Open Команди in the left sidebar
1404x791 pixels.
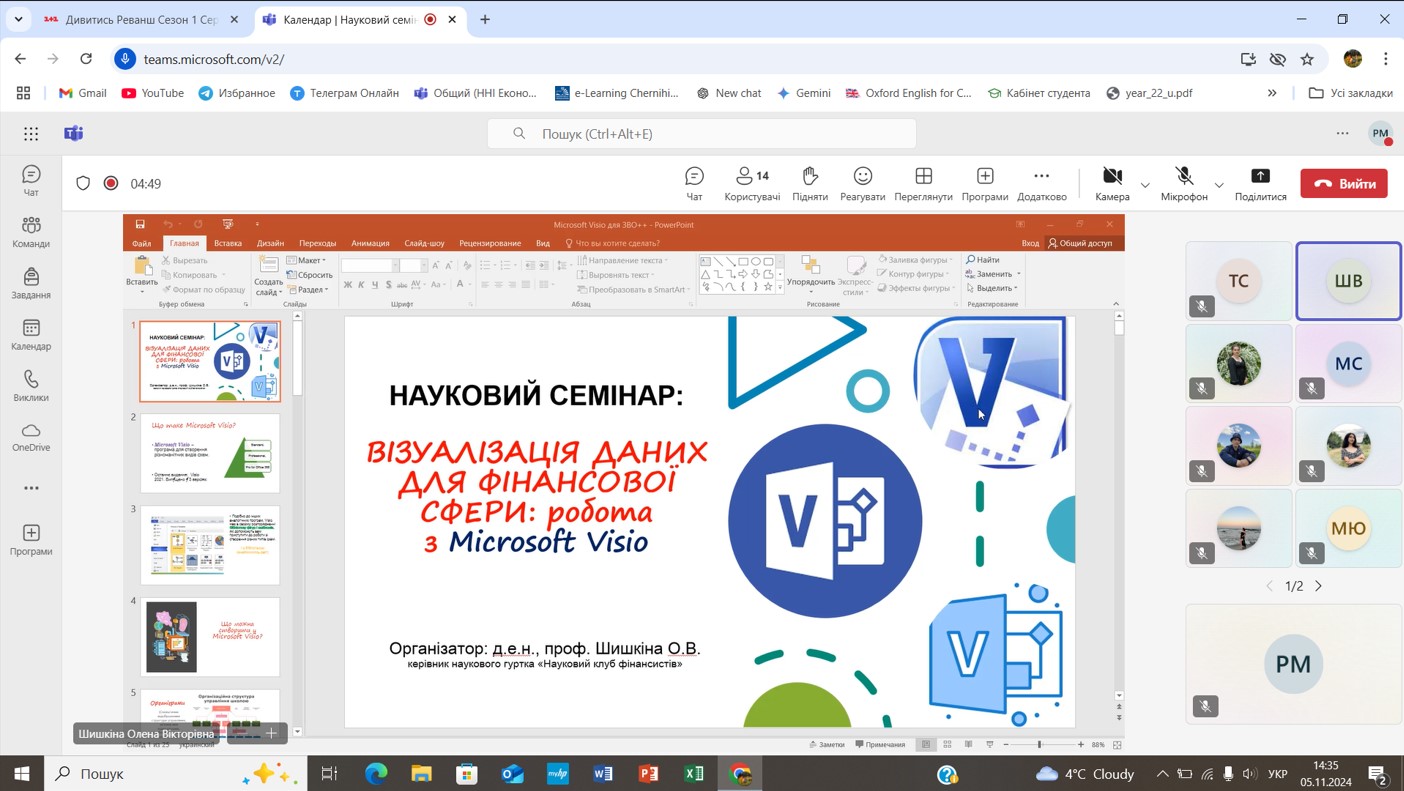[x=31, y=232]
